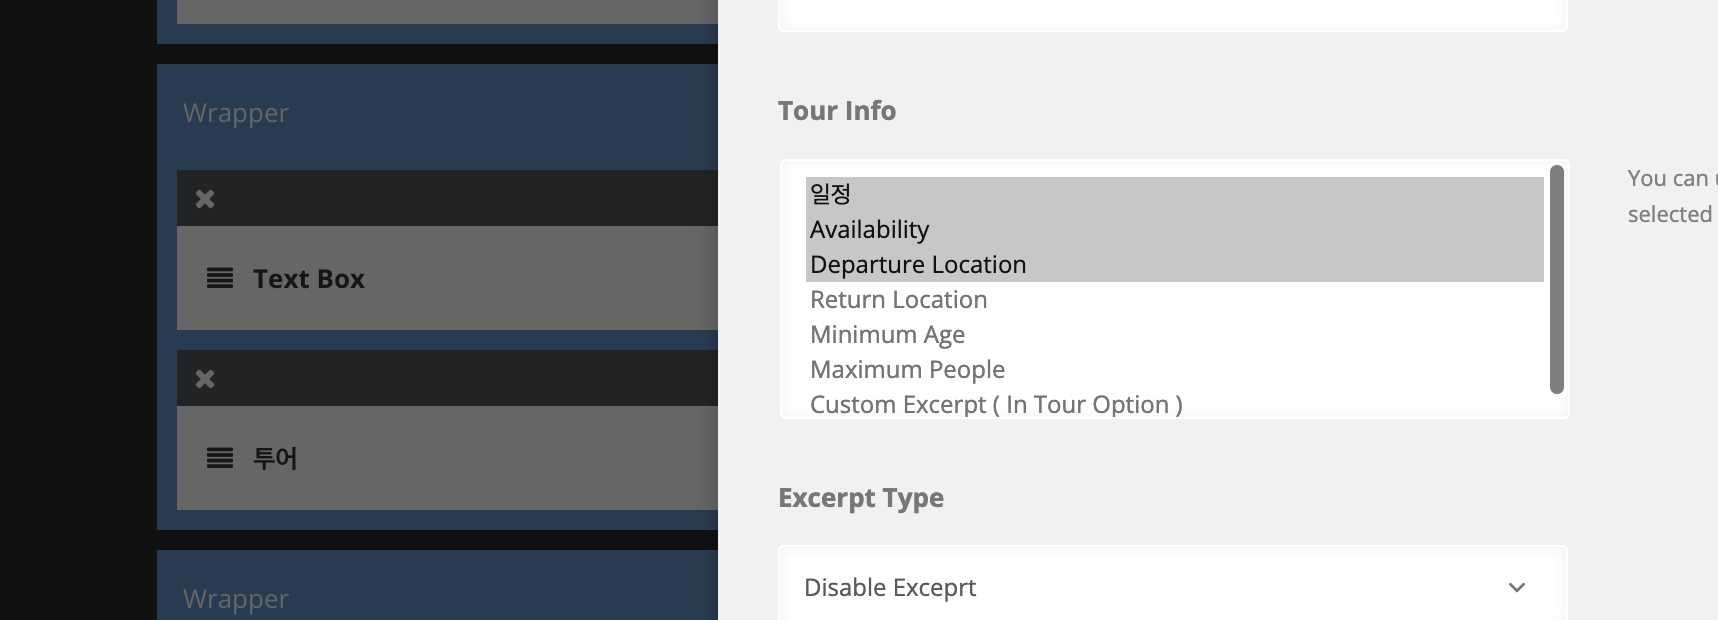The image size is (1718, 620).
Task: Choose Departure Location in Tour Info list
Action: click(x=918, y=265)
